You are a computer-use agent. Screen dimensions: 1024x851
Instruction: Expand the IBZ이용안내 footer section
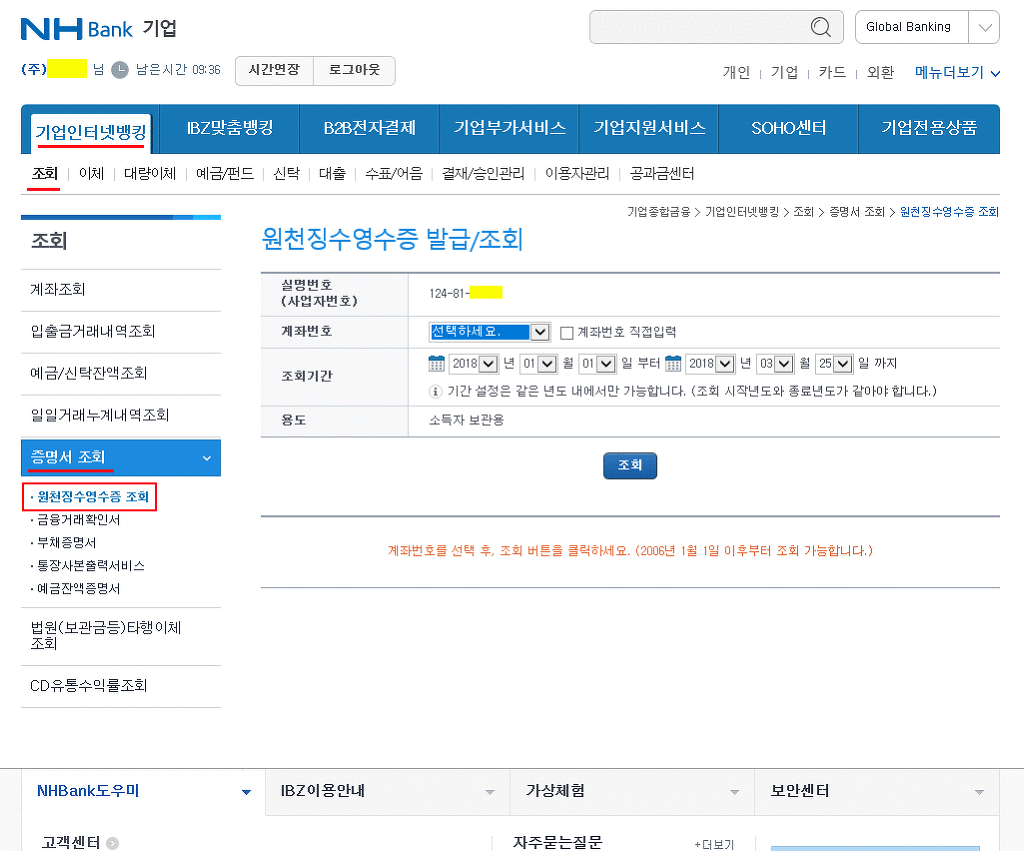point(387,791)
